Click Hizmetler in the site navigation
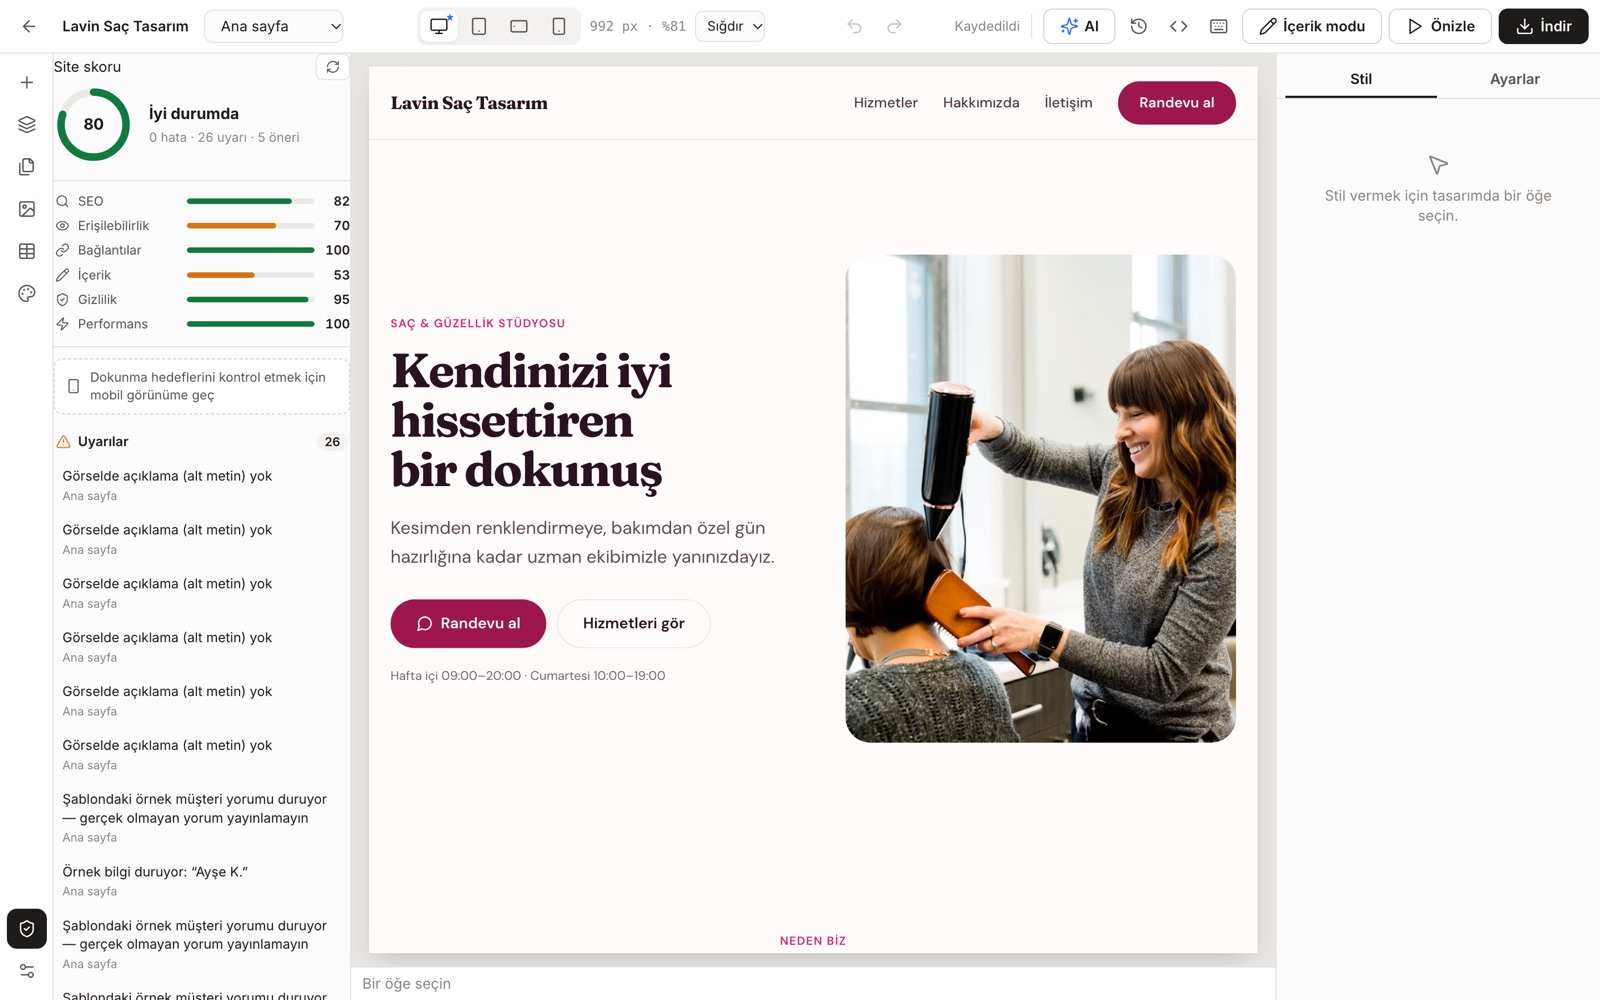 click(x=885, y=103)
